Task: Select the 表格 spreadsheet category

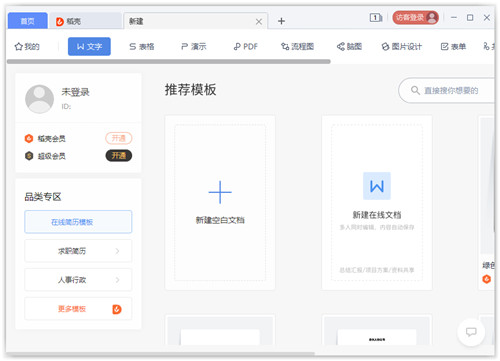Action: click(142, 46)
